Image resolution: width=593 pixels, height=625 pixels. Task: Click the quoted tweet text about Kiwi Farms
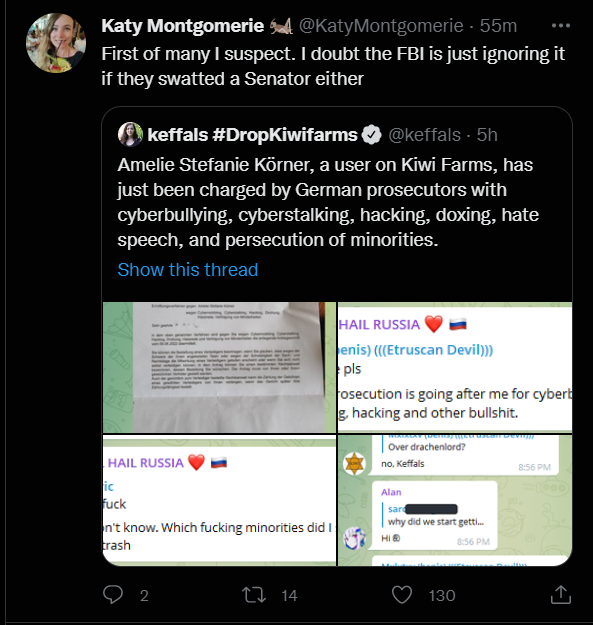(x=328, y=202)
